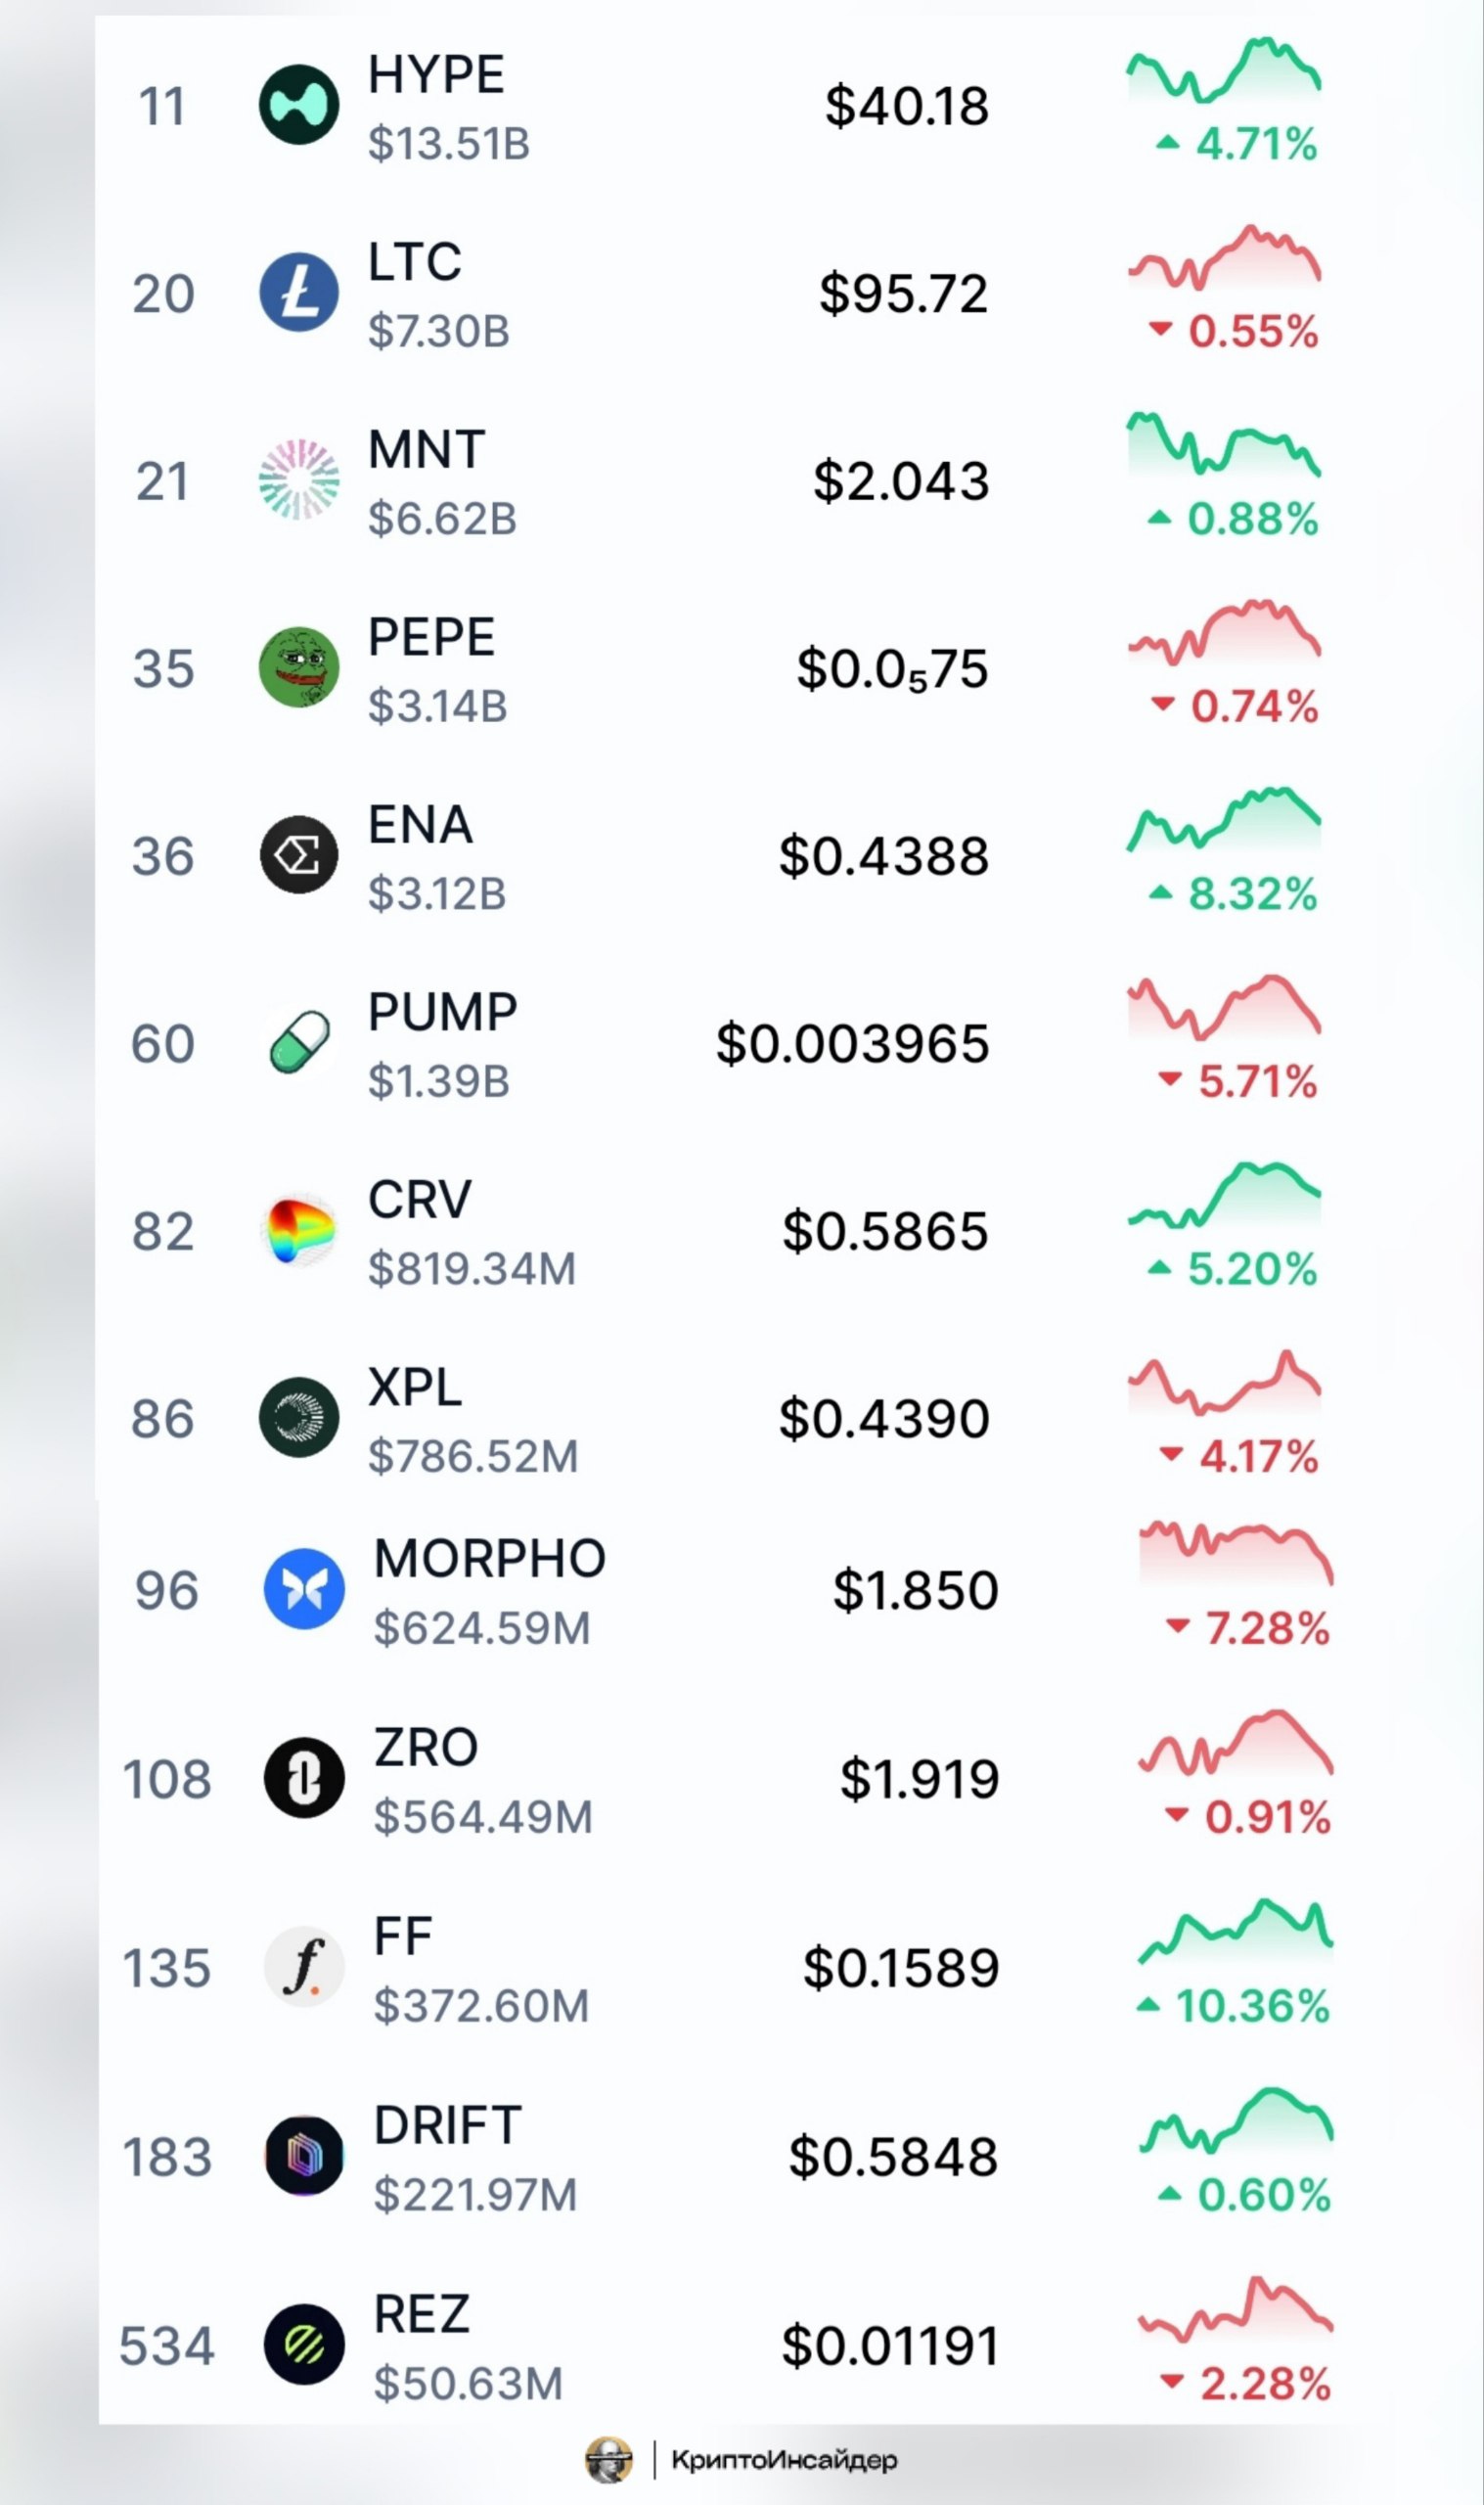Click the КриптоИнсайдер avatar at bottom

click(609, 2460)
